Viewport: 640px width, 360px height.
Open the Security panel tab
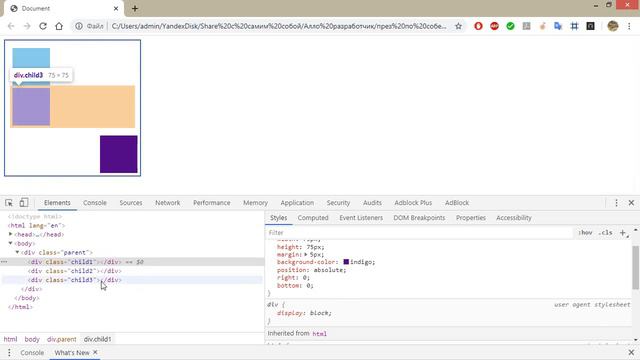pyautogui.click(x=338, y=203)
